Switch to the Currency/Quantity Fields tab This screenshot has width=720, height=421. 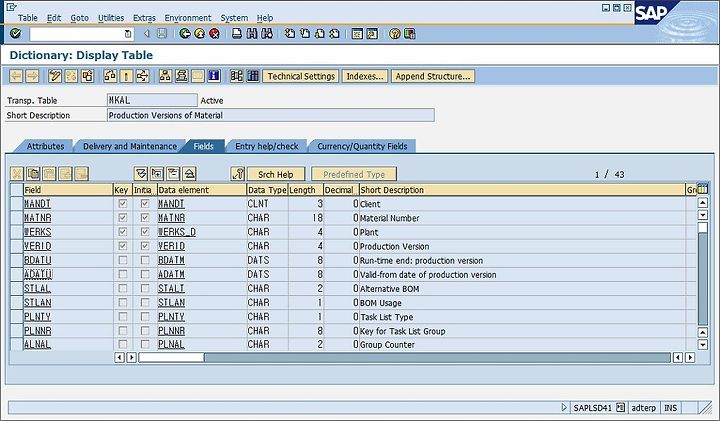(x=362, y=146)
